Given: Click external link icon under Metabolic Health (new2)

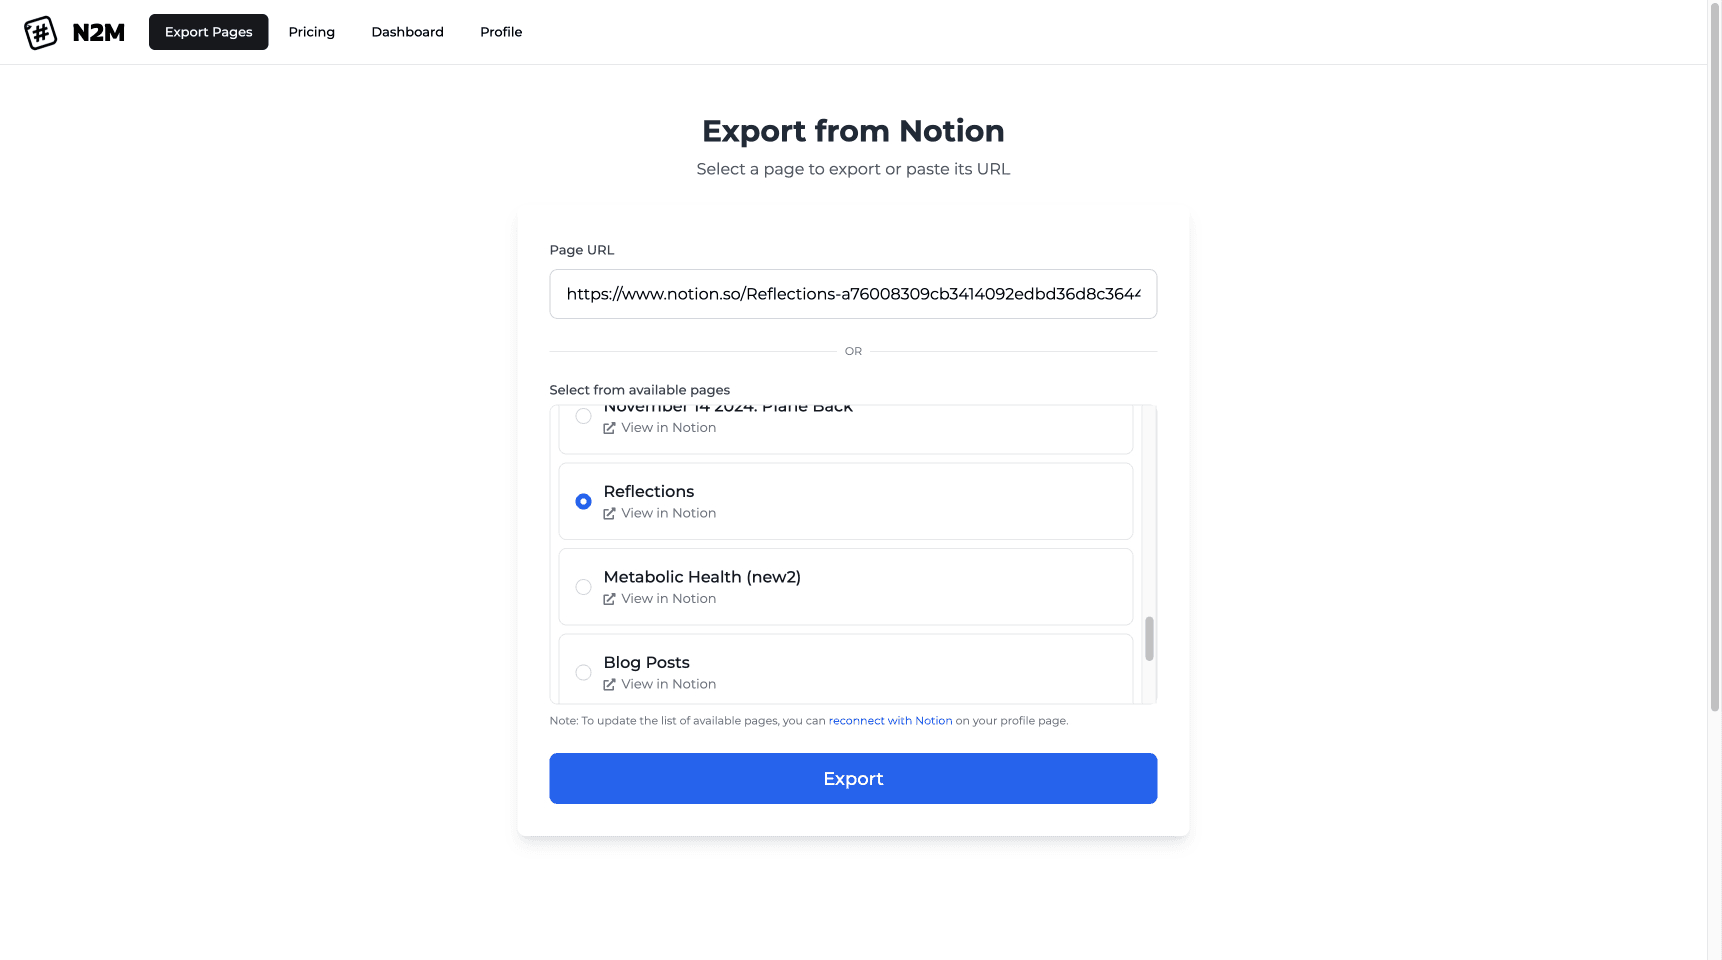Looking at the screenshot, I should 609,599.
